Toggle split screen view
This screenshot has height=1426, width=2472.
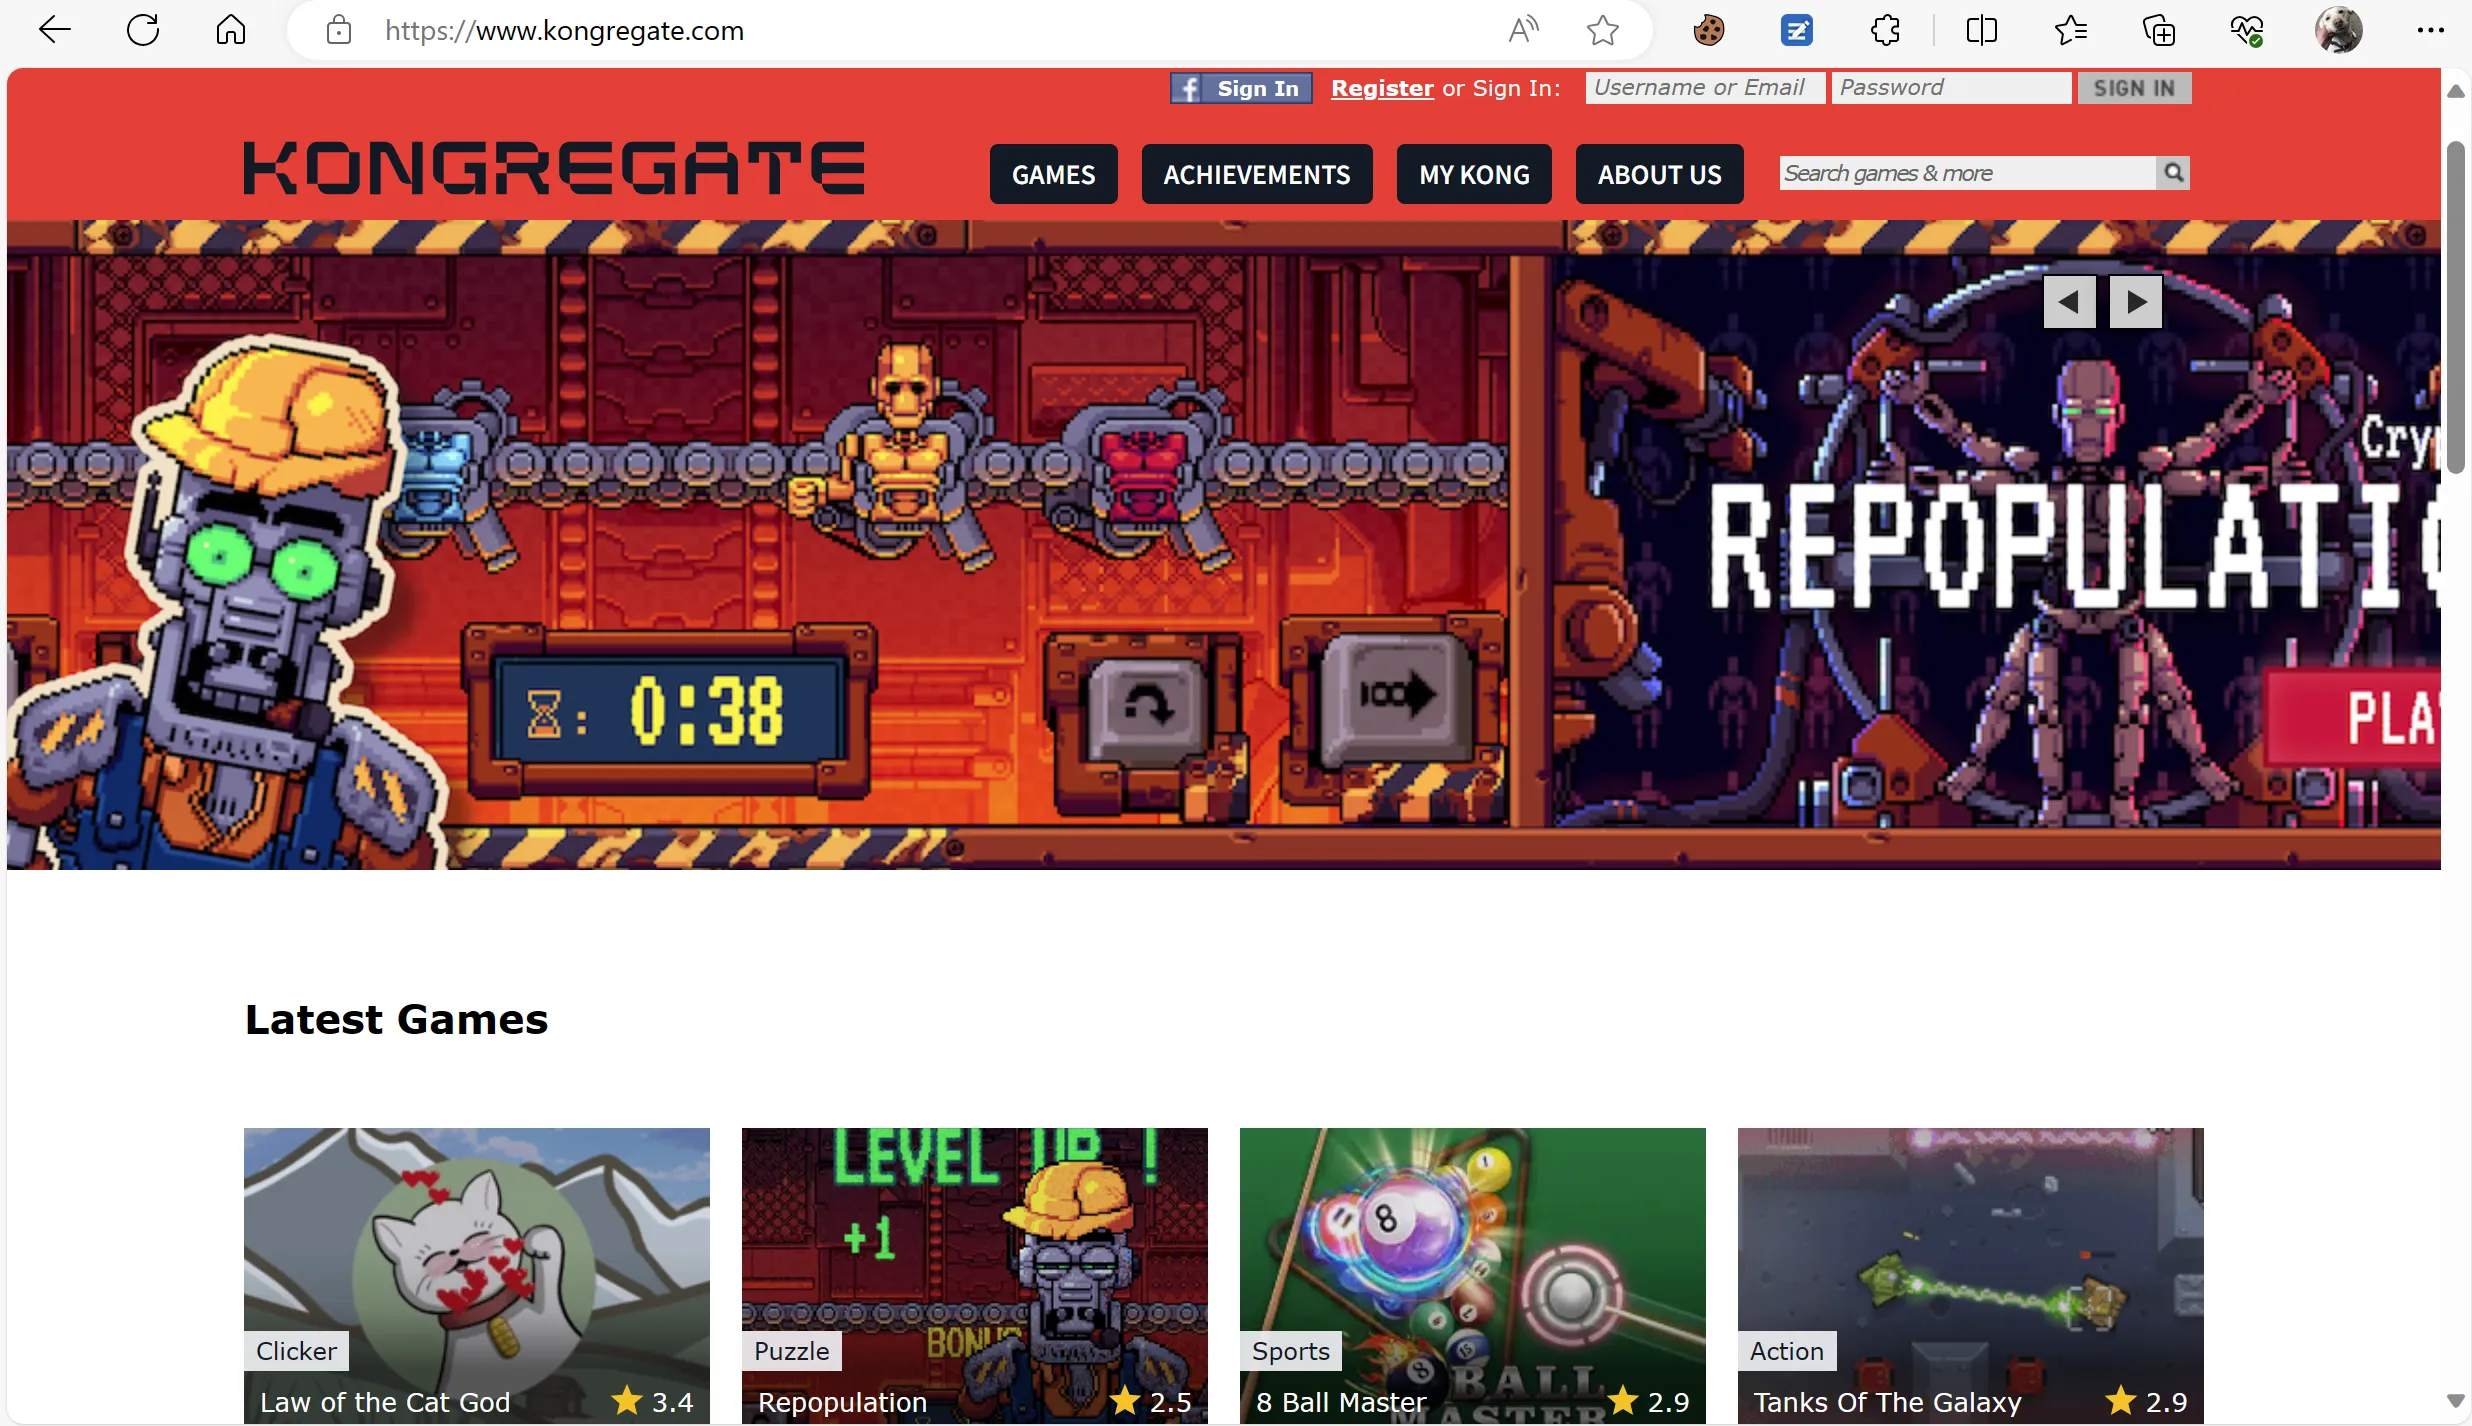pos(1981,30)
